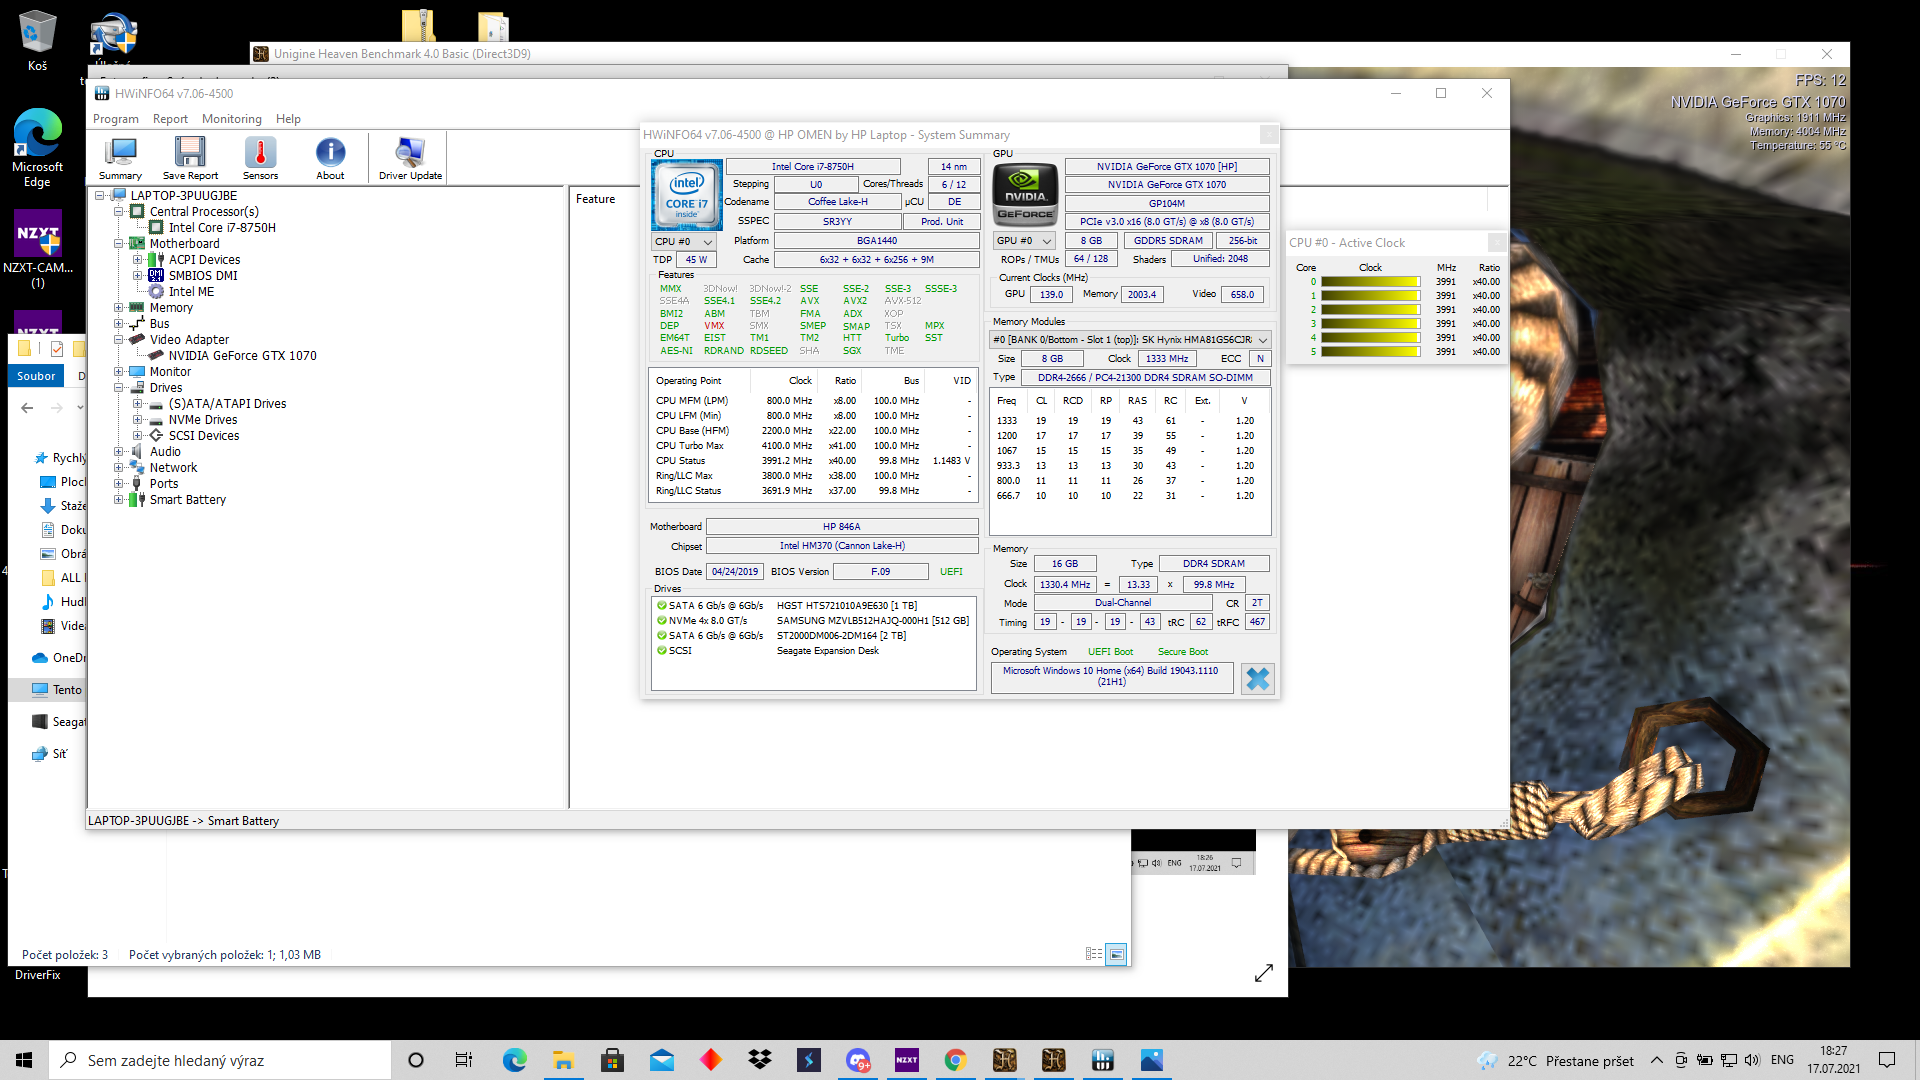This screenshot has width=1920, height=1080.
Task: Open the Summary toolbar icon
Action: pyautogui.click(x=120, y=158)
